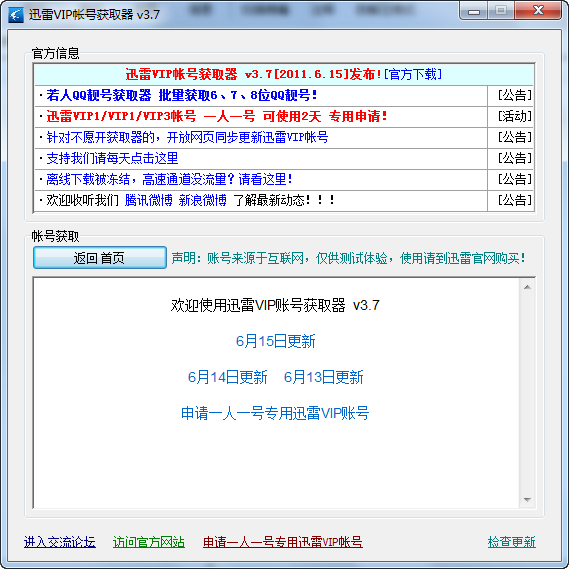
Task: Click the 了解最新动态 text
Action: [x=283, y=200]
